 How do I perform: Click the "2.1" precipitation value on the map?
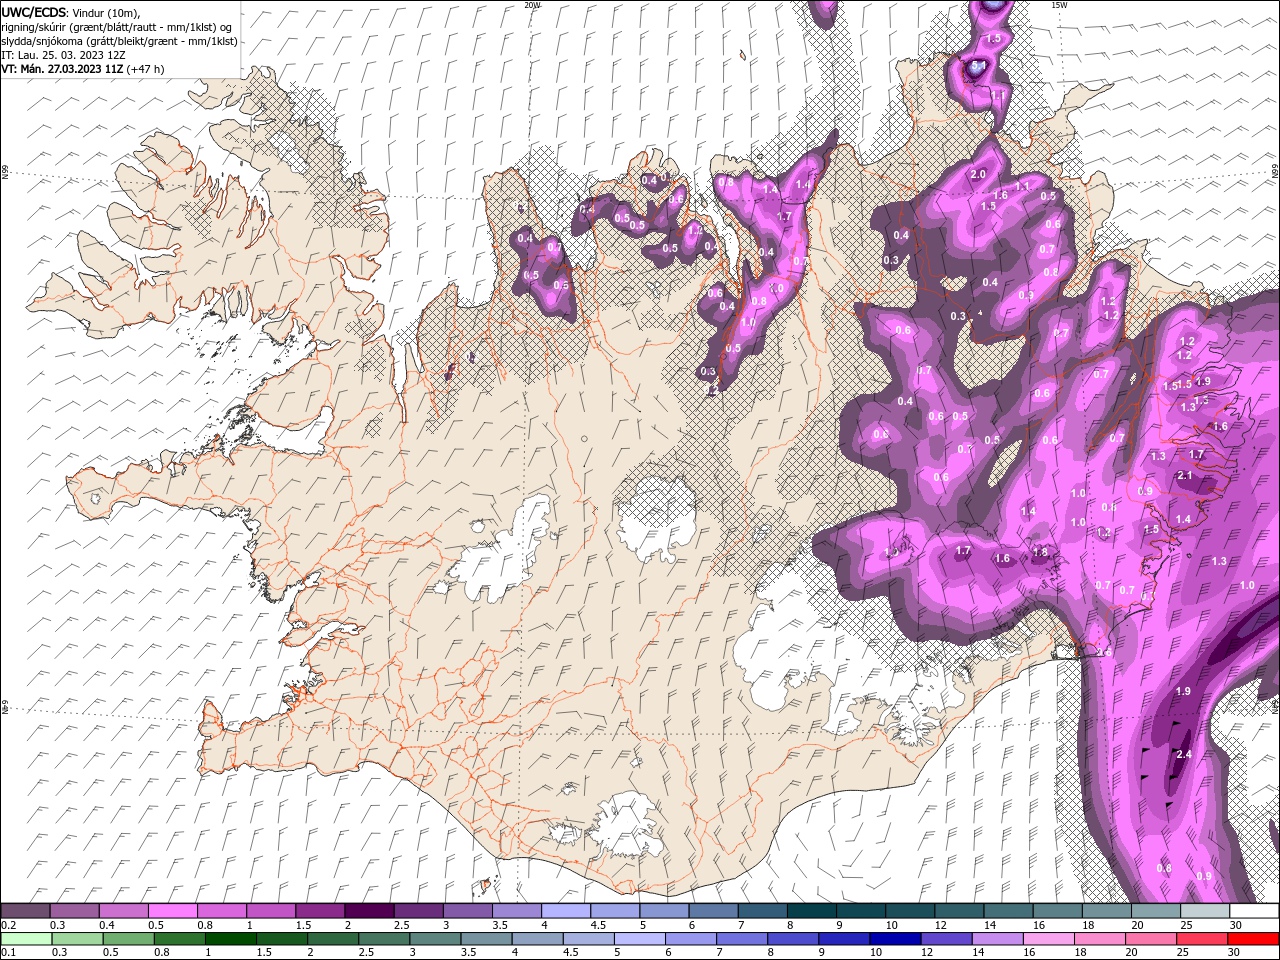[x=1185, y=476]
